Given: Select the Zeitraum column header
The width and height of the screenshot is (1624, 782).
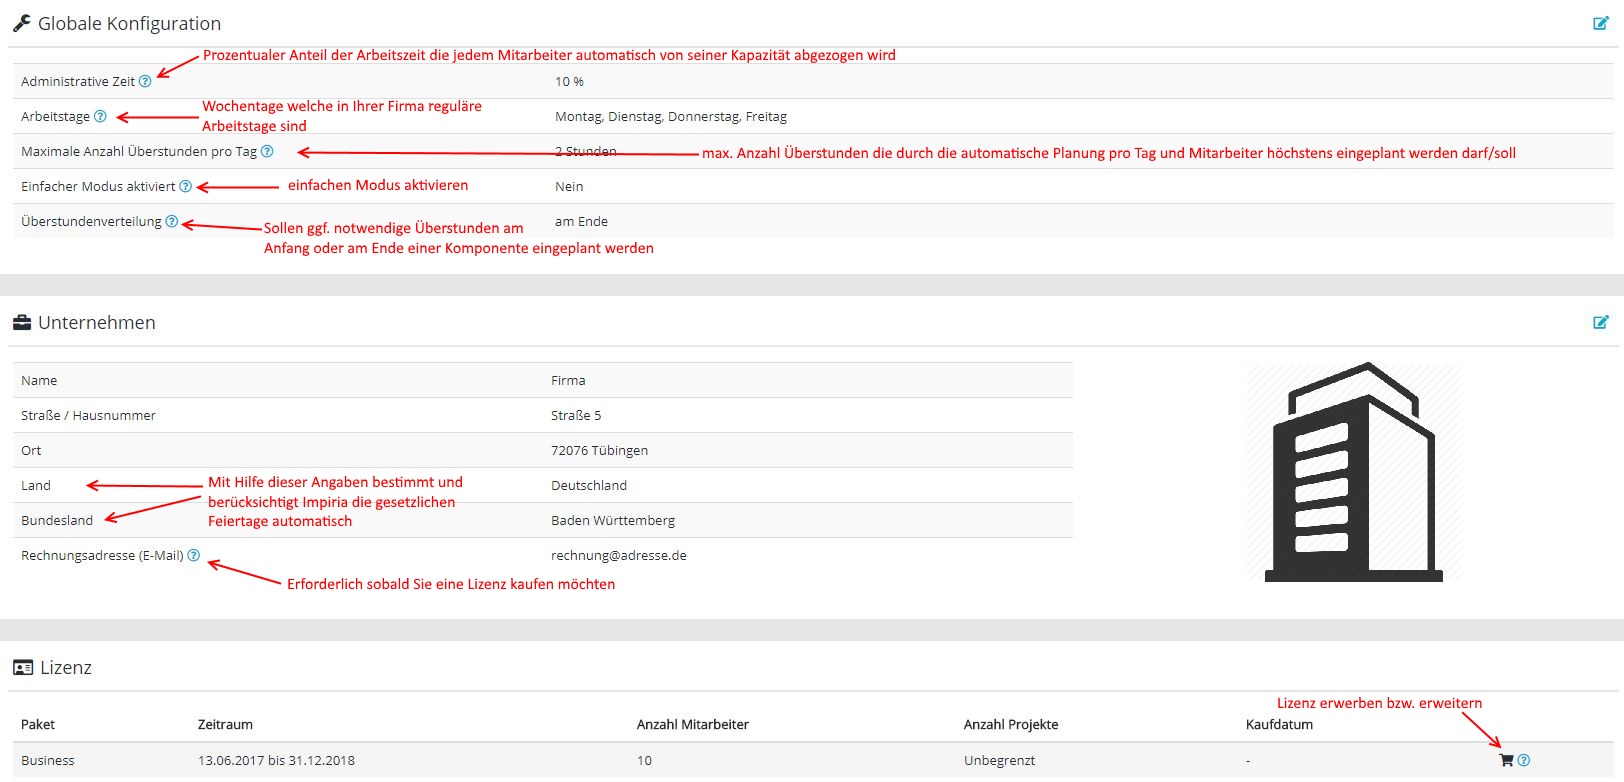Looking at the screenshot, I should click(x=225, y=724).
